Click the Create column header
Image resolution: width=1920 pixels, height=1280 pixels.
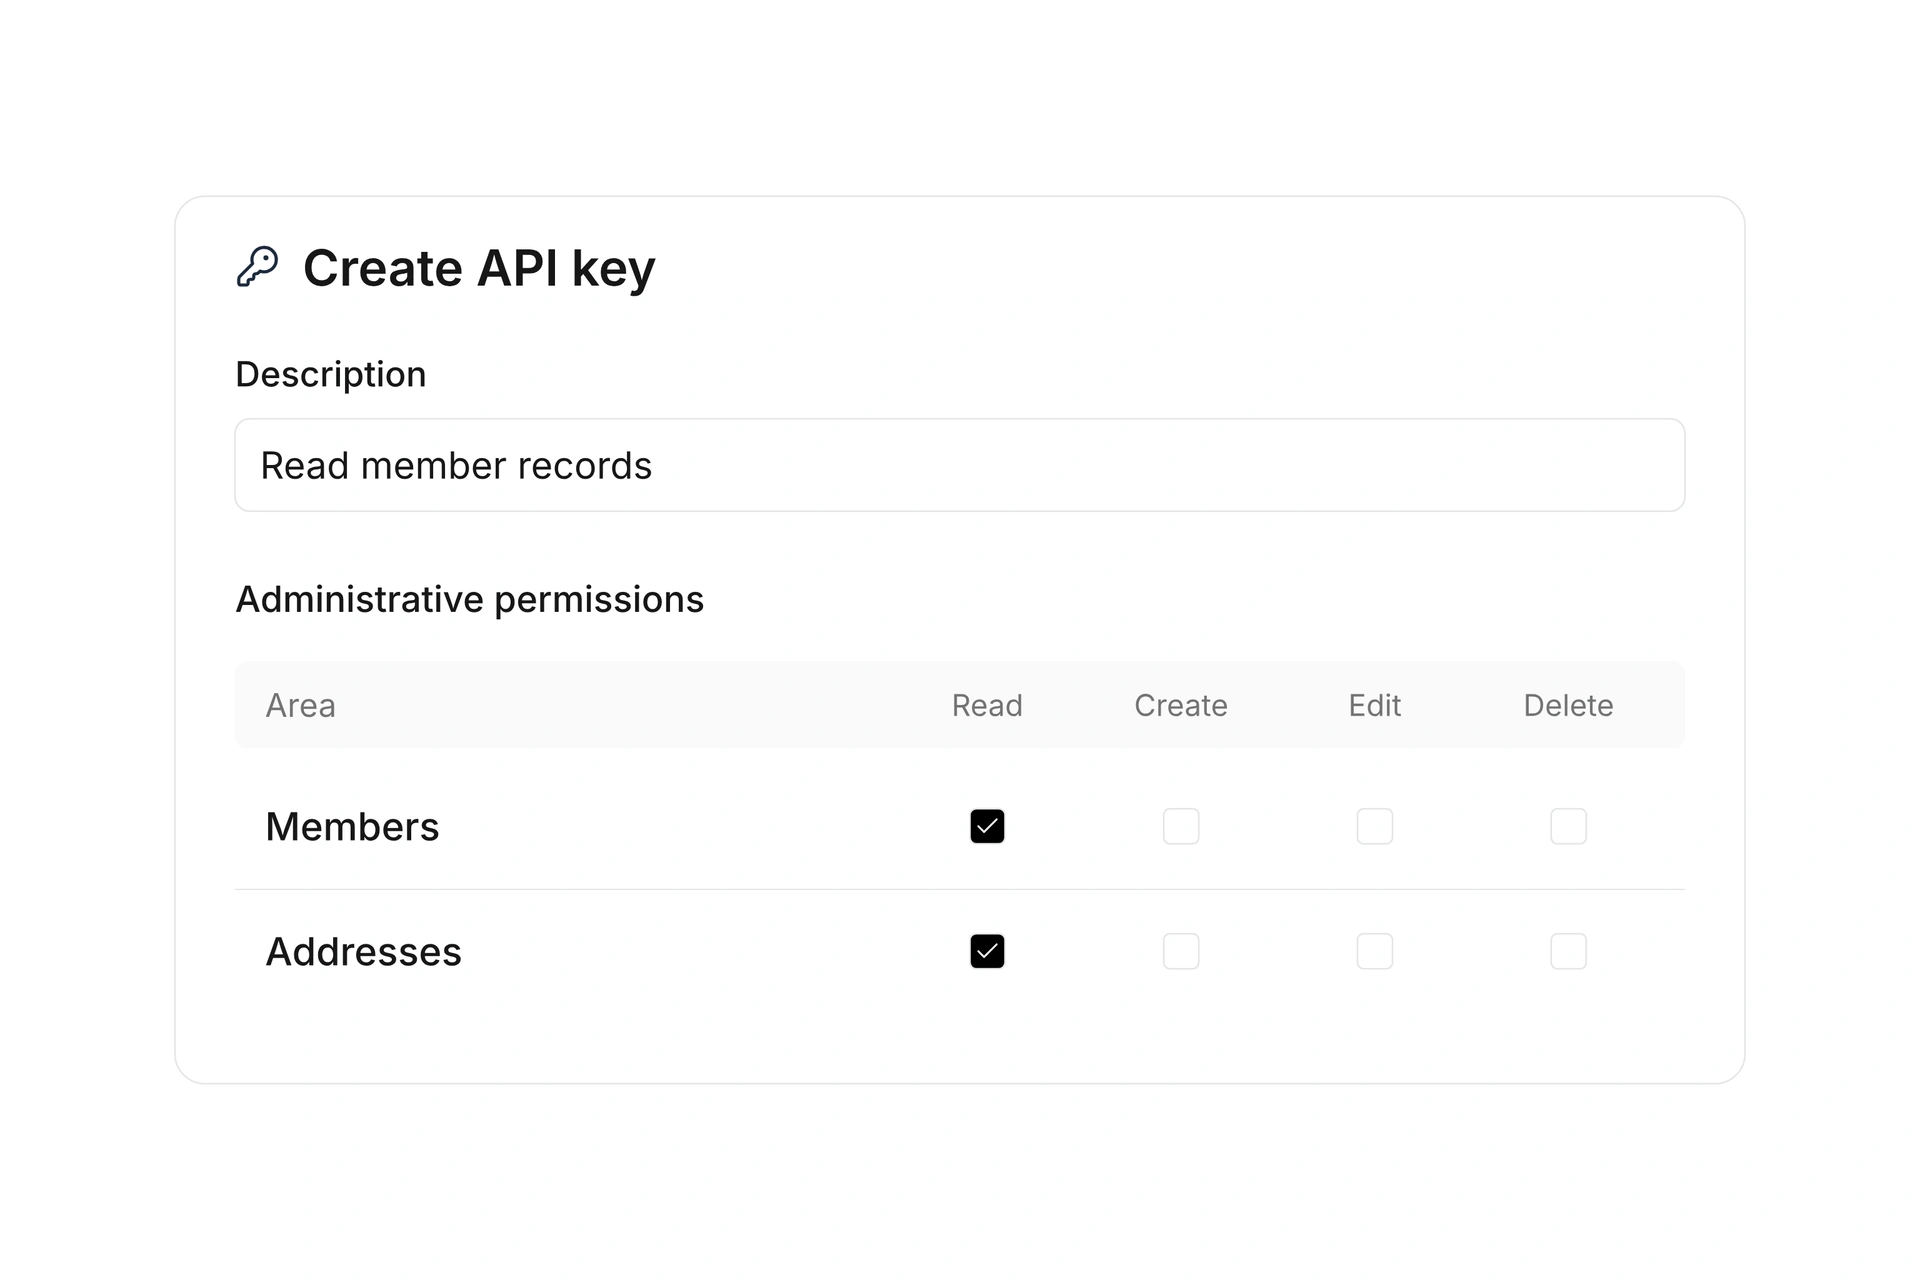(x=1181, y=705)
